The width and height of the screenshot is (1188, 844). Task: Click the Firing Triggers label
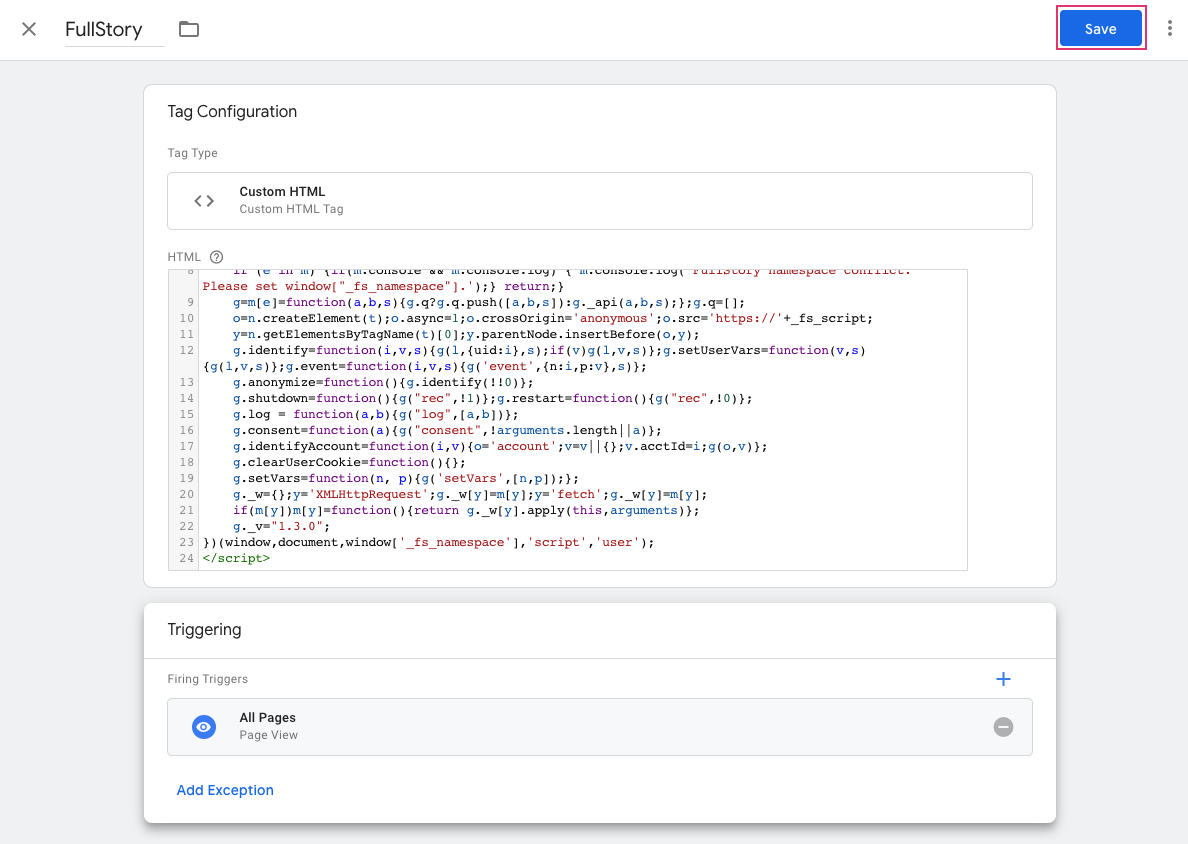coord(207,679)
